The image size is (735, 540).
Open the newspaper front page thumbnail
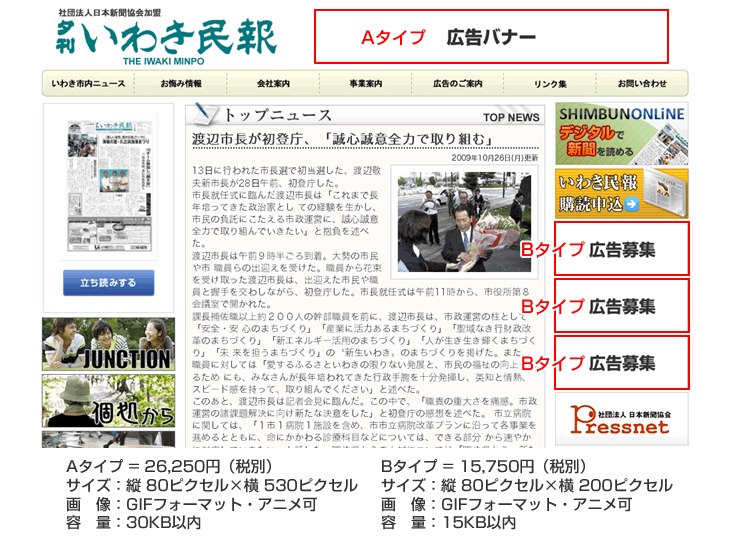click(x=109, y=186)
